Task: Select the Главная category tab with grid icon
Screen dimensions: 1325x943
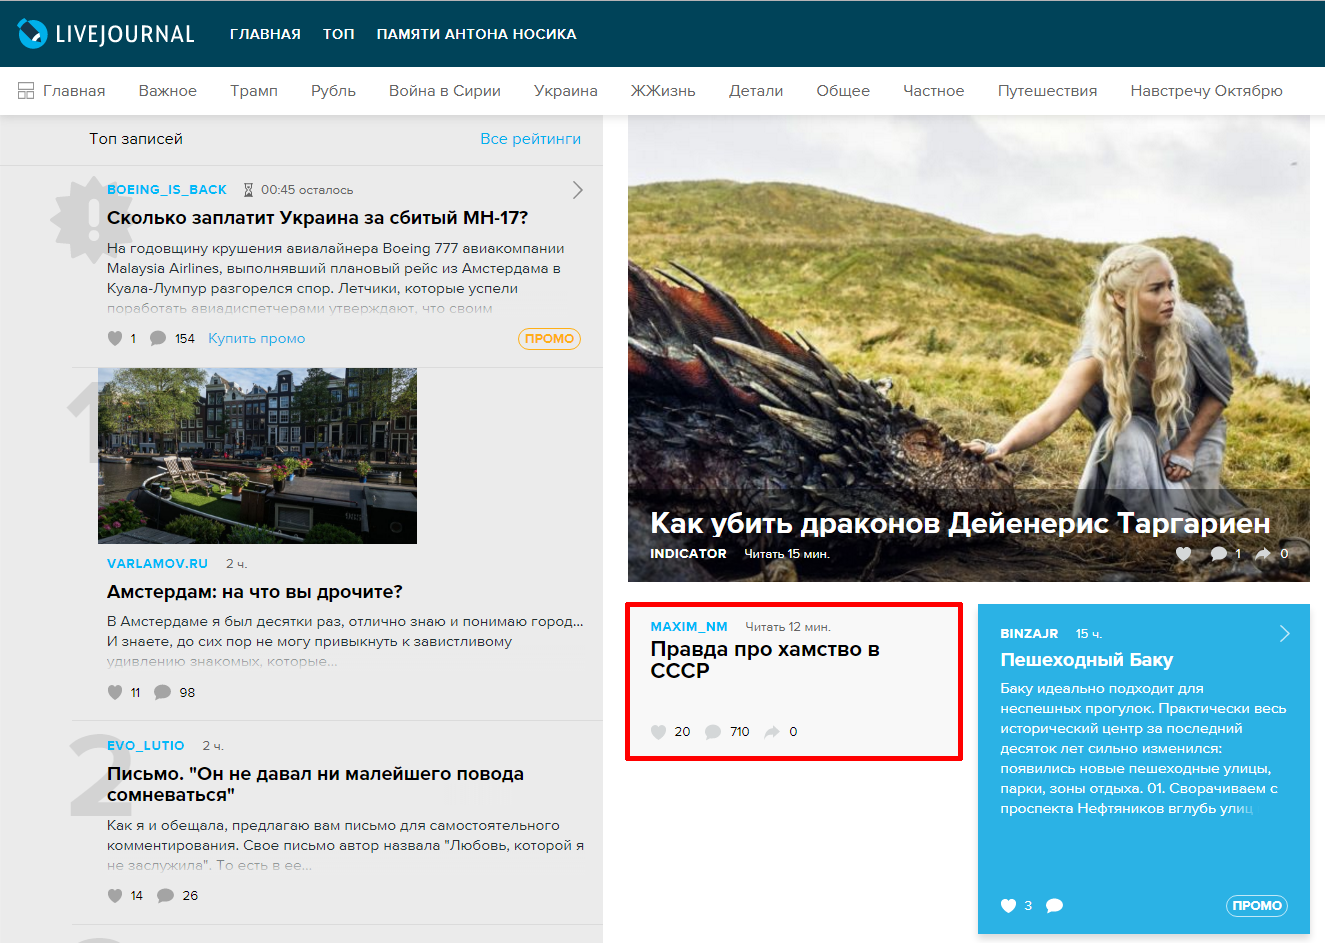Action: 62,91
